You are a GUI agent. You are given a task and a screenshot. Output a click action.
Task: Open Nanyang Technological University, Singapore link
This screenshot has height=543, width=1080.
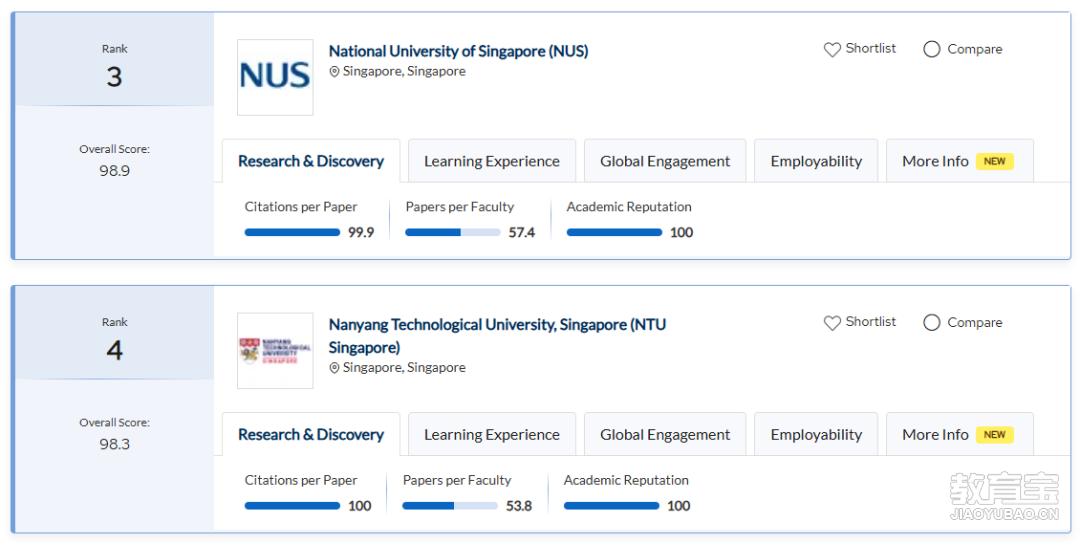(497, 335)
